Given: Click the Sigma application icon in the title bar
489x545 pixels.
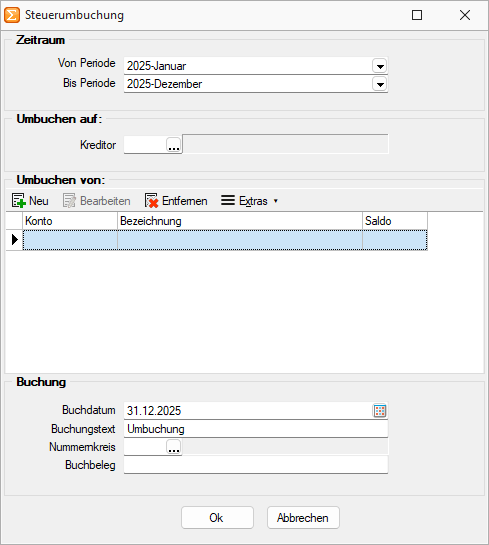Looking at the screenshot, I should 12,15.
